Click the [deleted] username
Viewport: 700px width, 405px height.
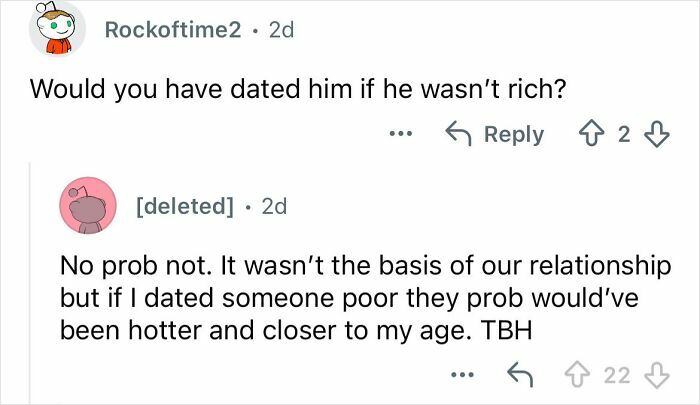tap(183, 207)
